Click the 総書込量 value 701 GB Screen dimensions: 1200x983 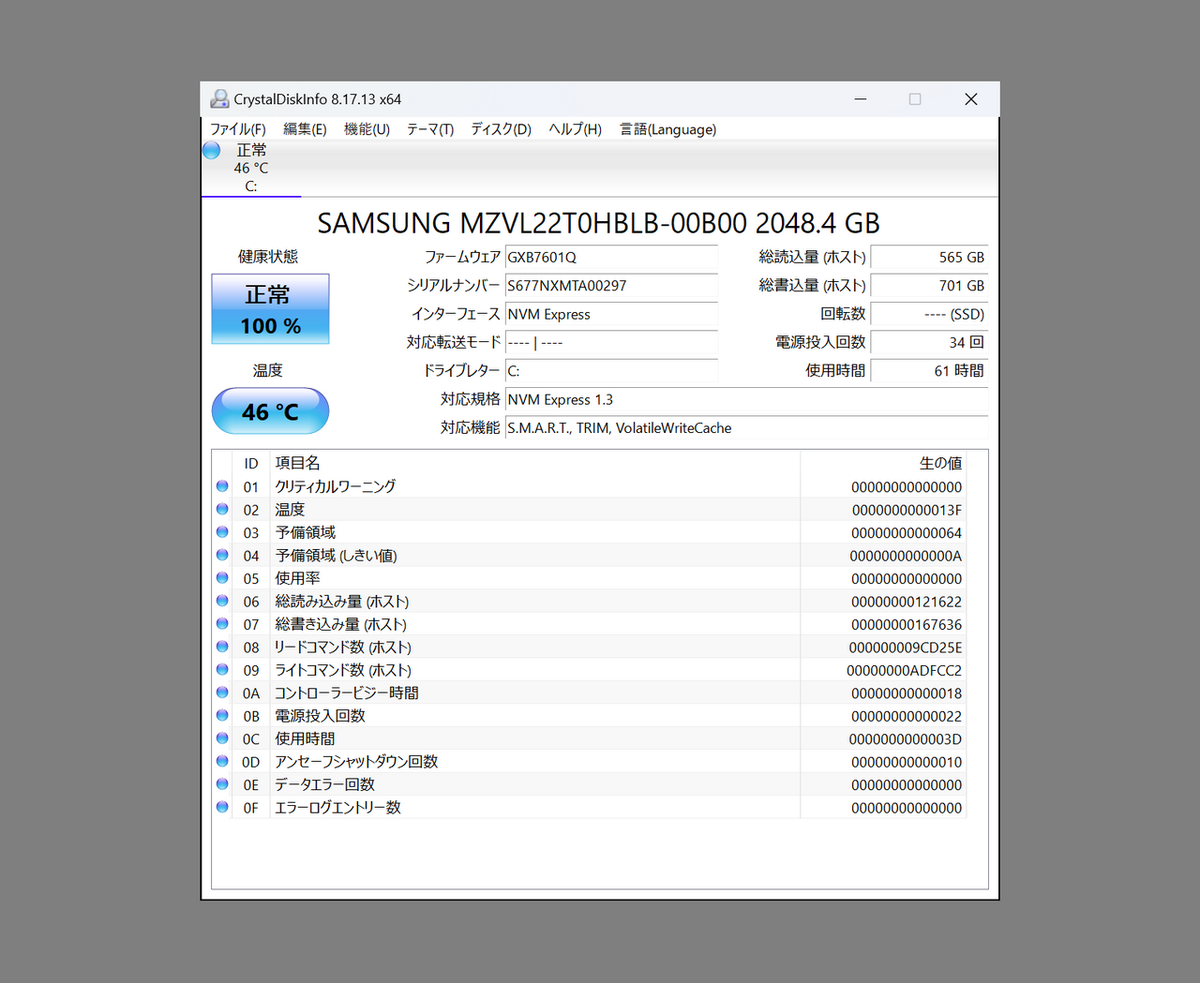(x=929, y=285)
